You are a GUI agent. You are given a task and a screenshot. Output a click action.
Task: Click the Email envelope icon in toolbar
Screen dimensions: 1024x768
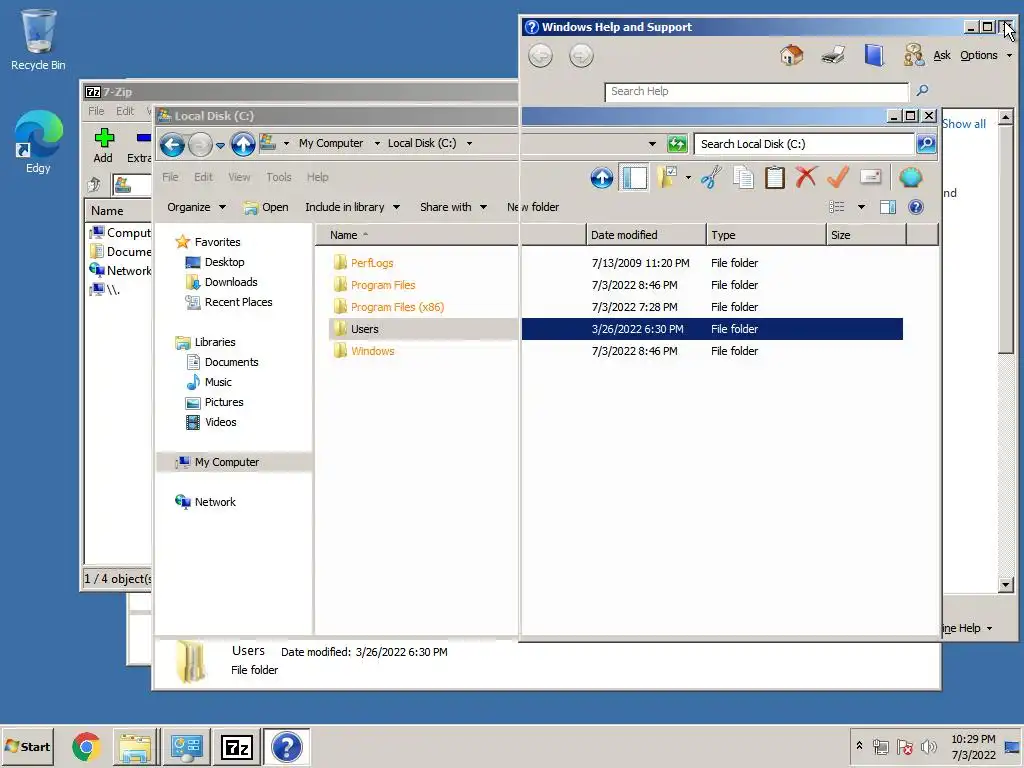point(871,177)
